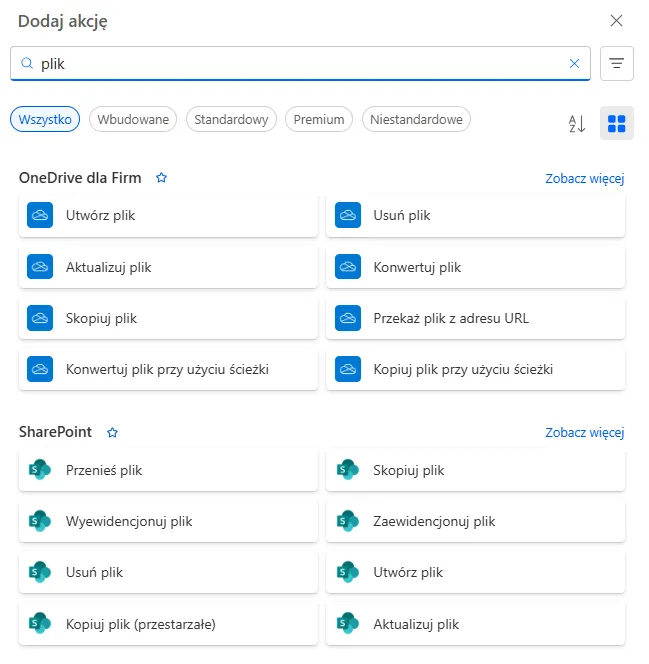Click SharePoint icon beside Zaewidencjonuj plik
This screenshot has height=664, width=649.
click(x=347, y=521)
